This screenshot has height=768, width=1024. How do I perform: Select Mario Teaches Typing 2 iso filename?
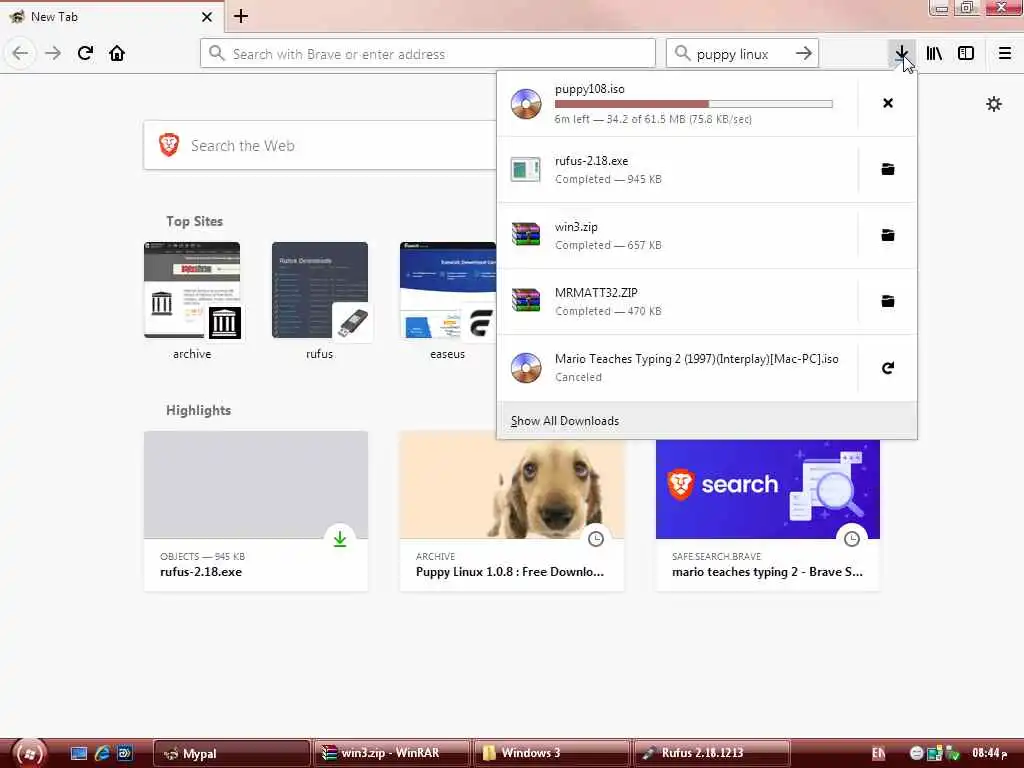(x=696, y=359)
